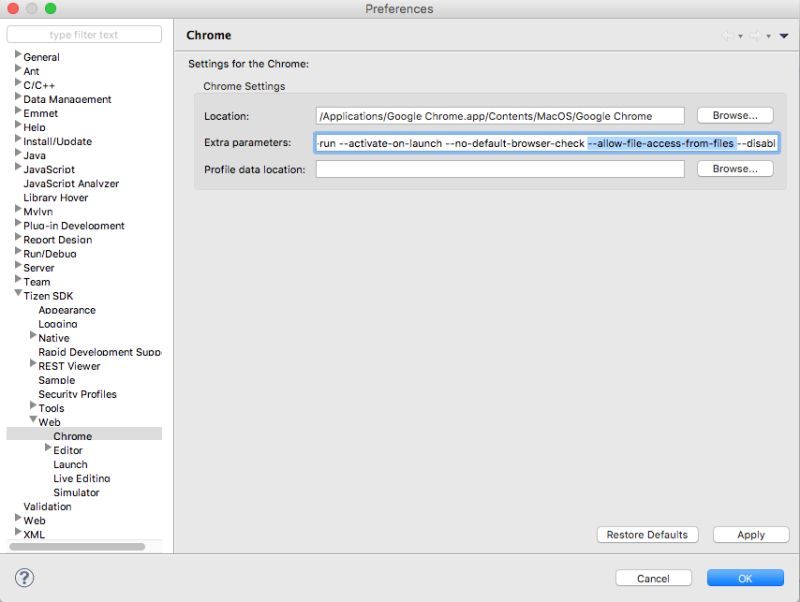Select Logging under Tizen SDK

pos(58,324)
